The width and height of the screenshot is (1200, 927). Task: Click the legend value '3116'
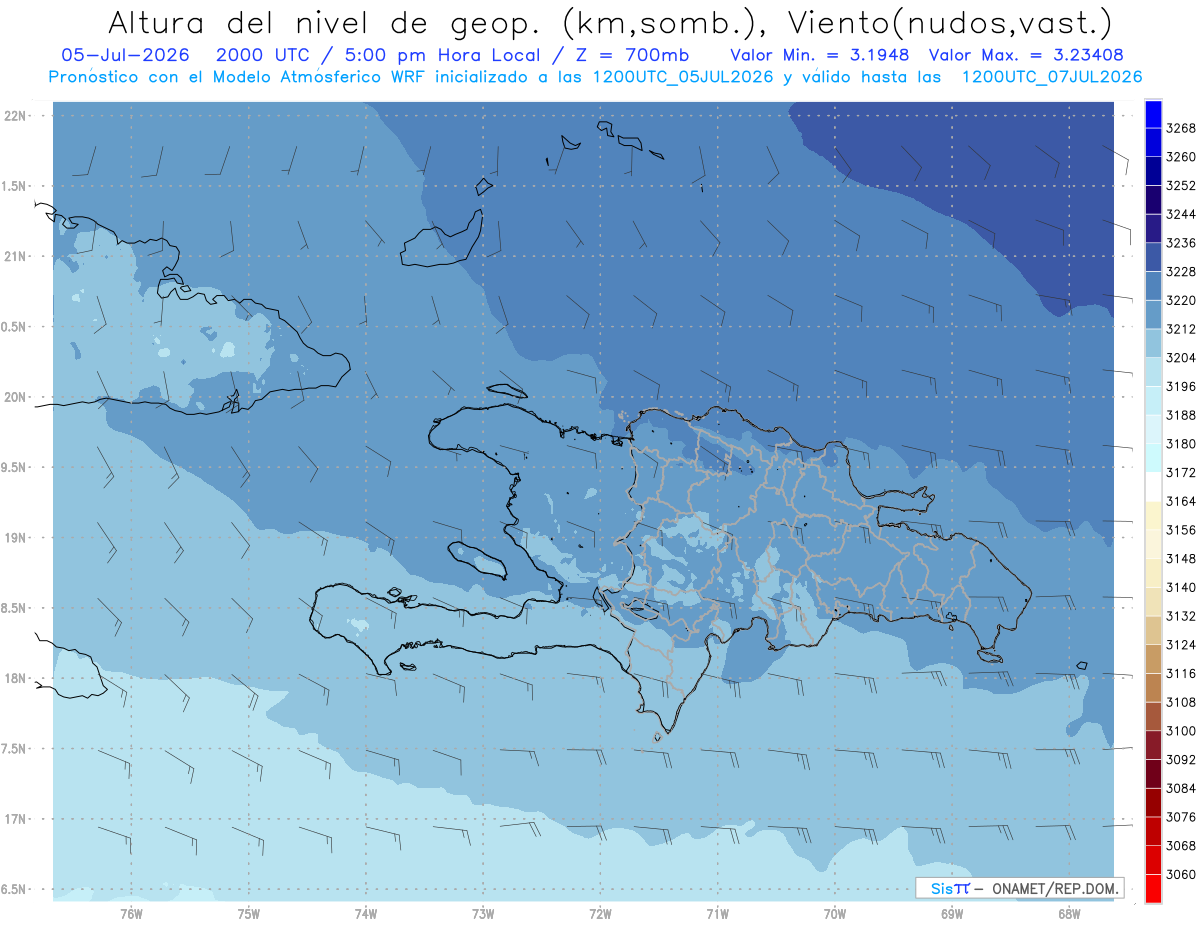[1181, 673]
